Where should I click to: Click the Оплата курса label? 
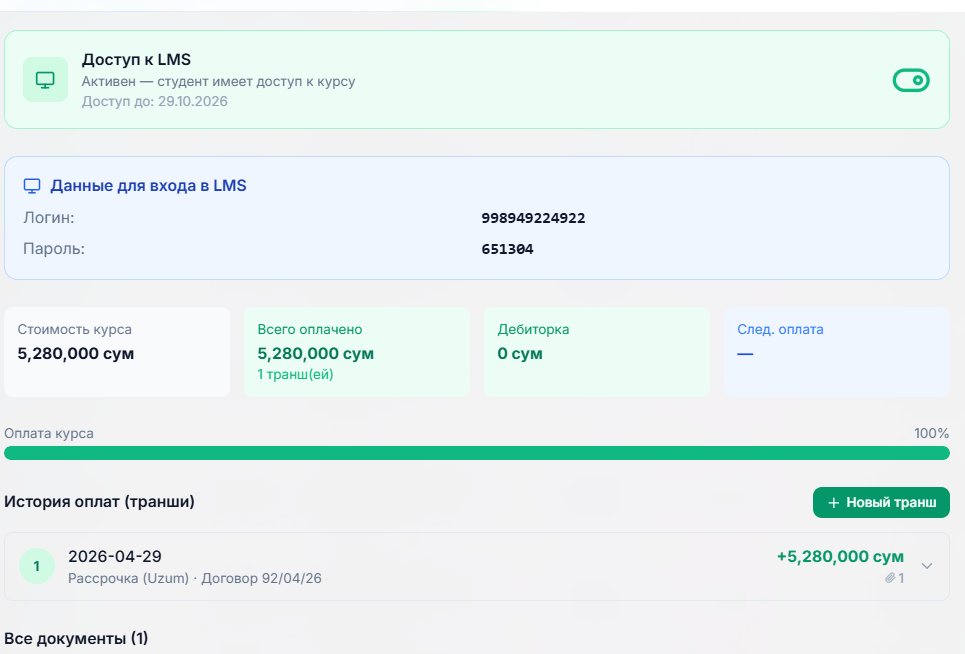49,433
